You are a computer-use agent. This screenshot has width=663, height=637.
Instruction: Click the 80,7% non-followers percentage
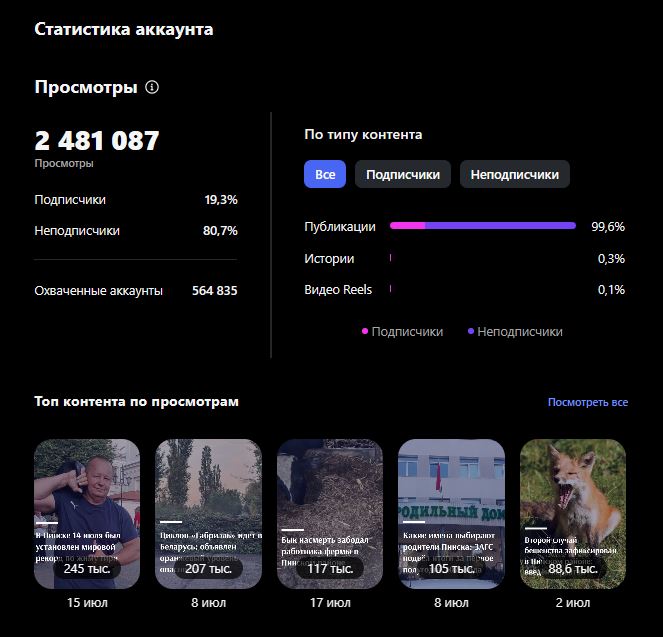point(221,230)
